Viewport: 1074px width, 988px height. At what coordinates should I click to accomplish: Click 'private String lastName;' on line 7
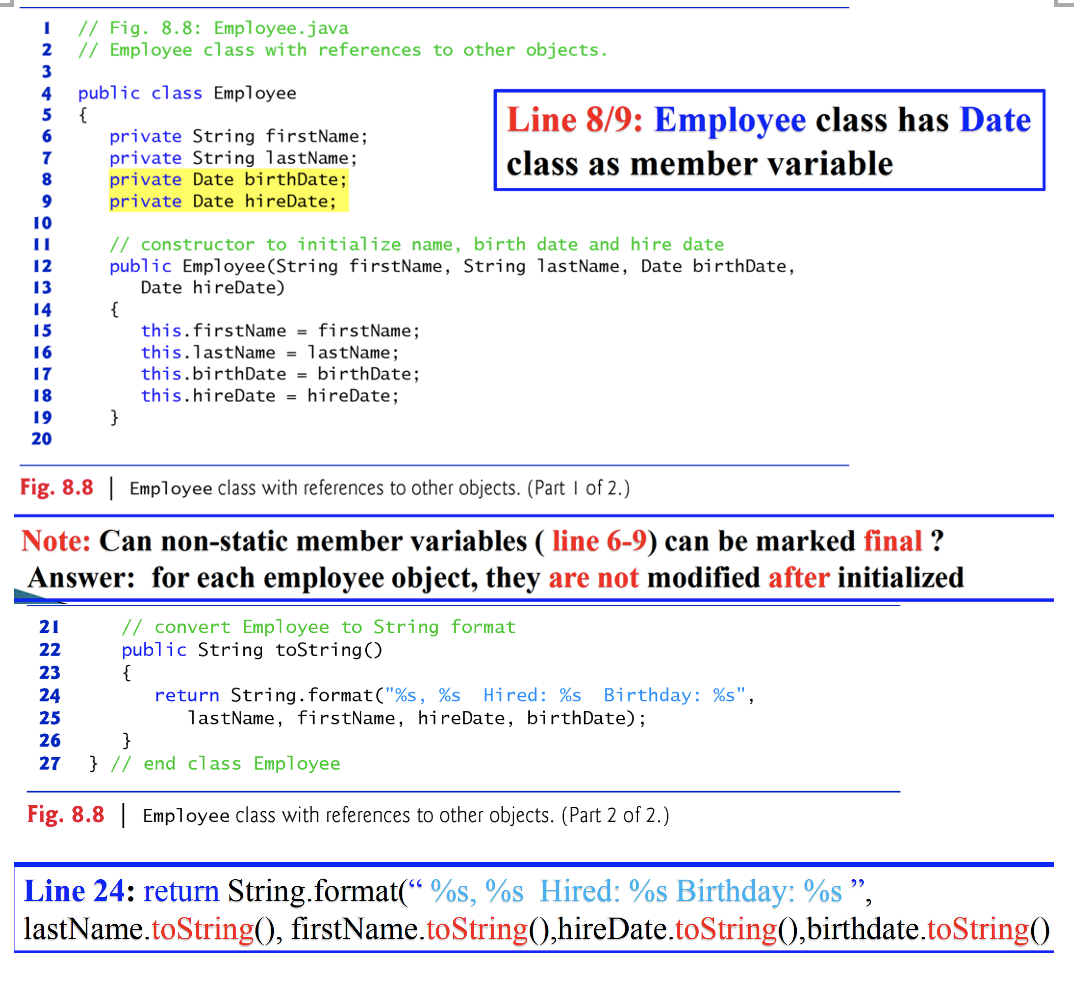[x=234, y=158]
